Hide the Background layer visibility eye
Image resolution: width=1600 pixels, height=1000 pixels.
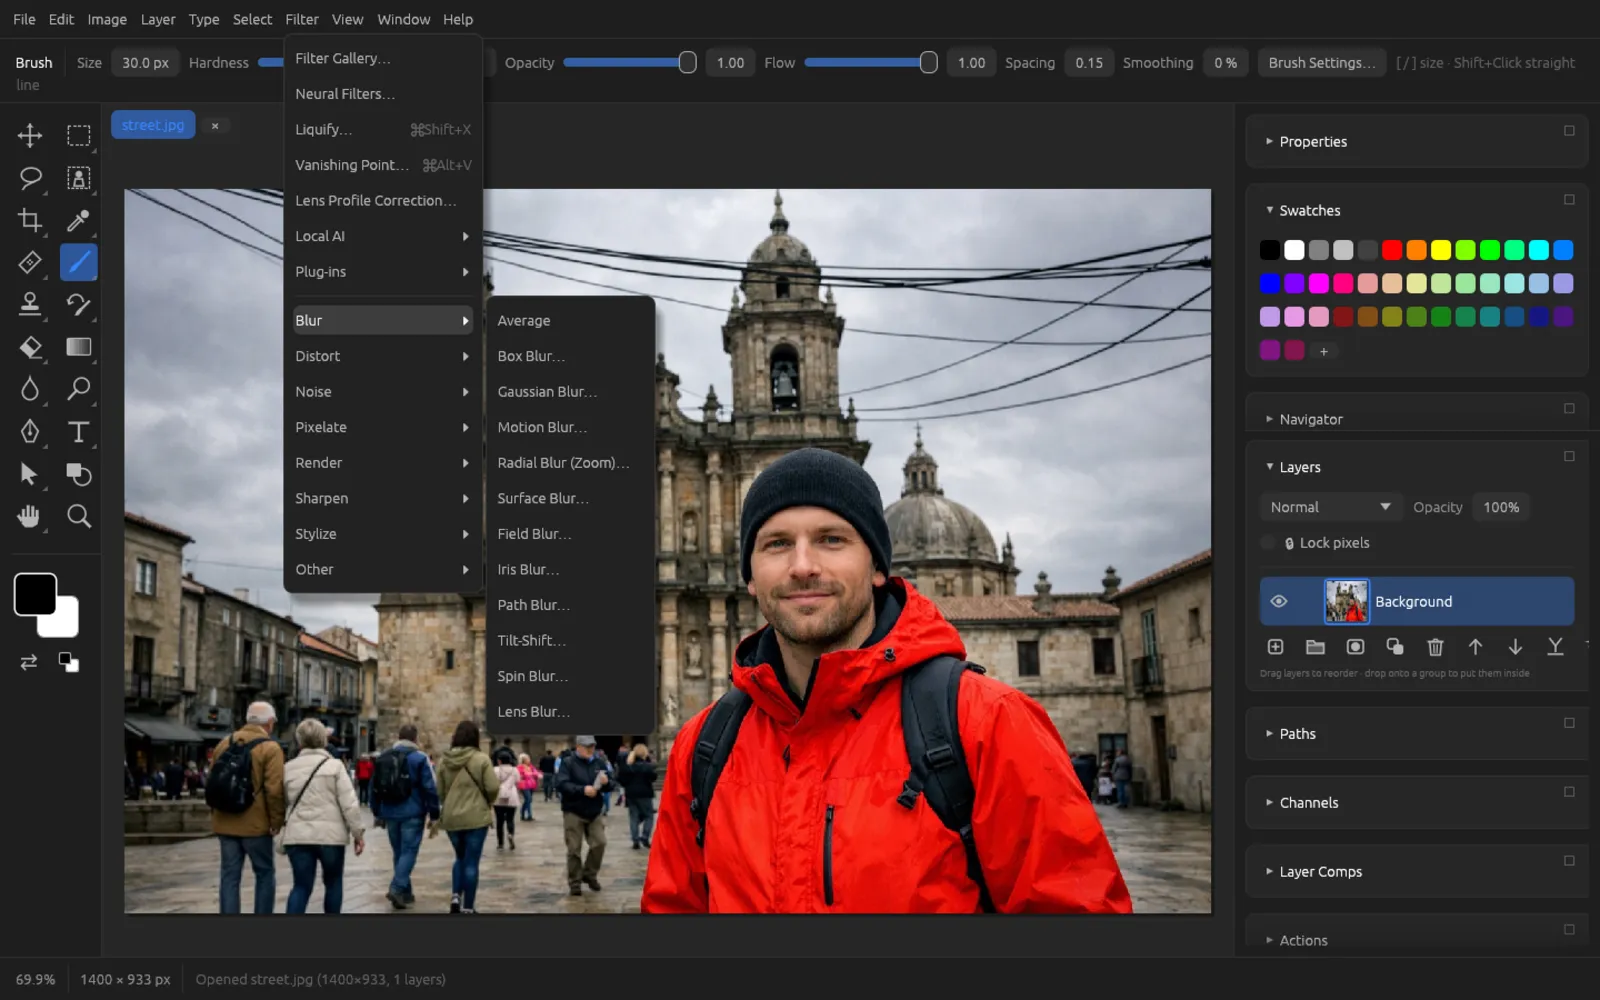(x=1278, y=601)
